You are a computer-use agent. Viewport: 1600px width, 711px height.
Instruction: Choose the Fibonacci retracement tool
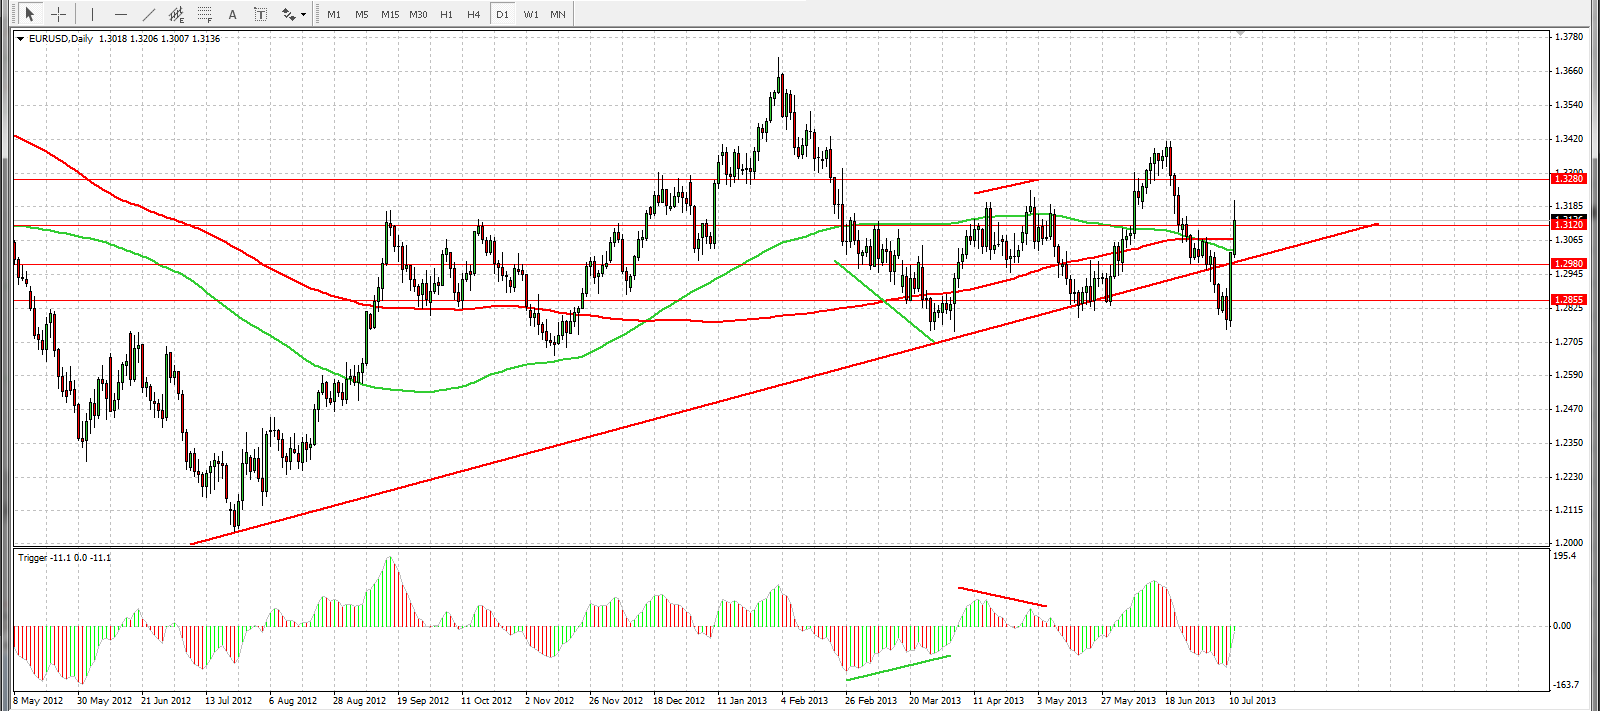click(205, 14)
